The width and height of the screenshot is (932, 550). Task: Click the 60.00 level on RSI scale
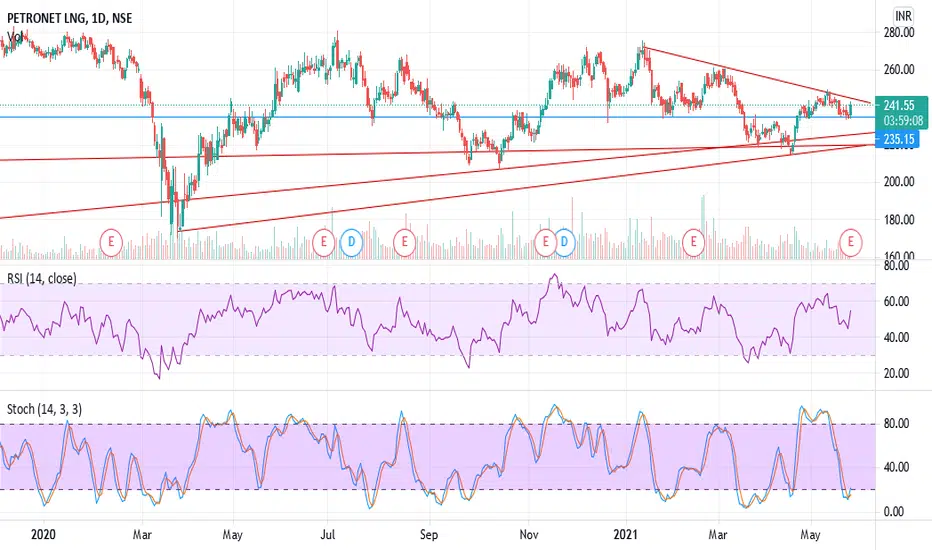click(896, 301)
